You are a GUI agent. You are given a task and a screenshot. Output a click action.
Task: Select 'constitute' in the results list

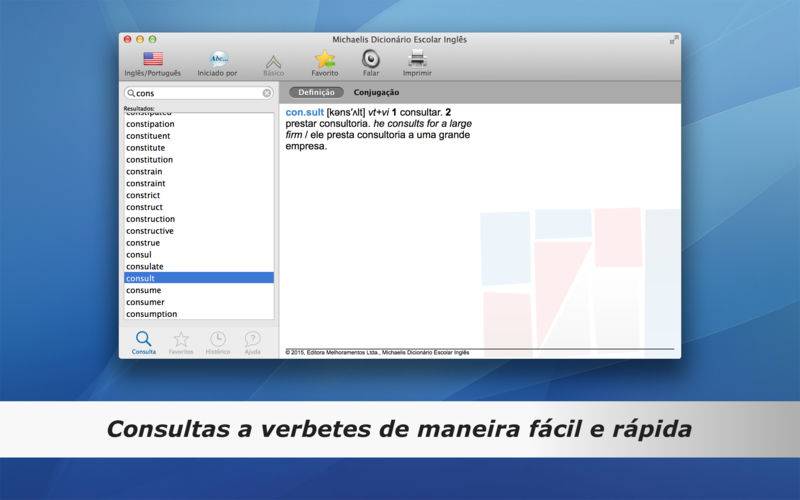click(199, 147)
